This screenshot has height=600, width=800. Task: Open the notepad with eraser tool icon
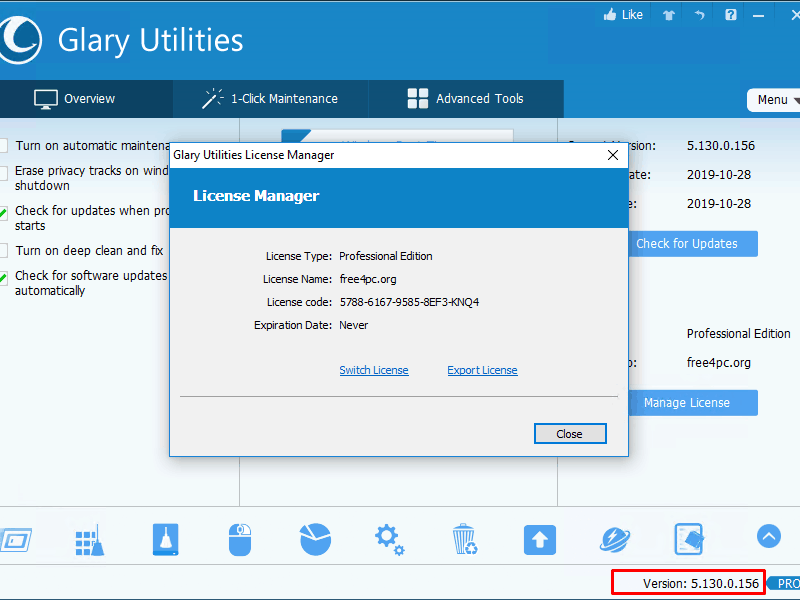click(689, 539)
